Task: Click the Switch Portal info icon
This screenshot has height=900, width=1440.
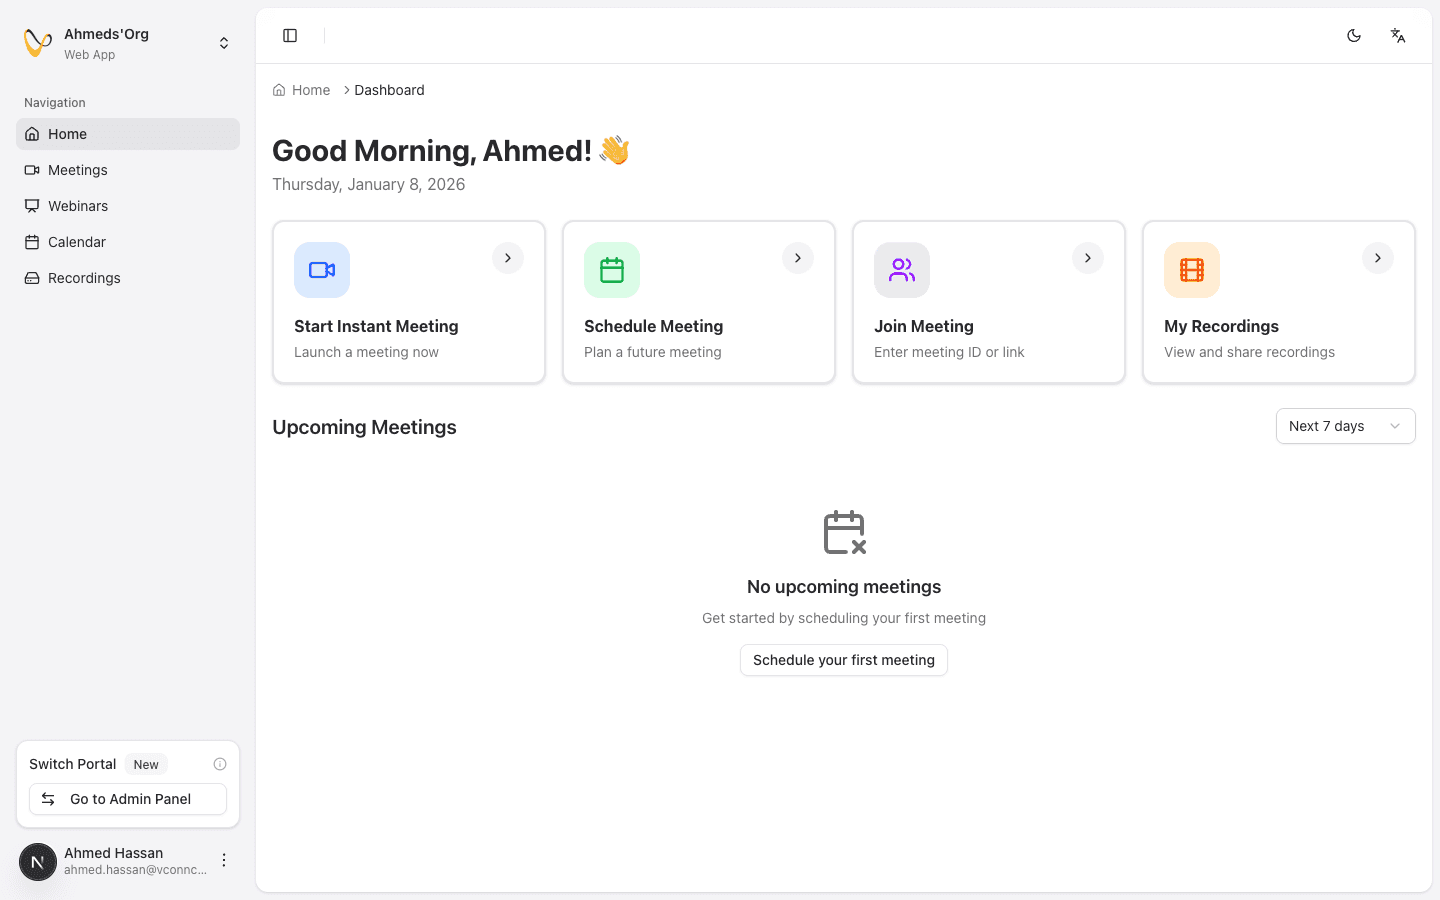Action: [x=220, y=764]
